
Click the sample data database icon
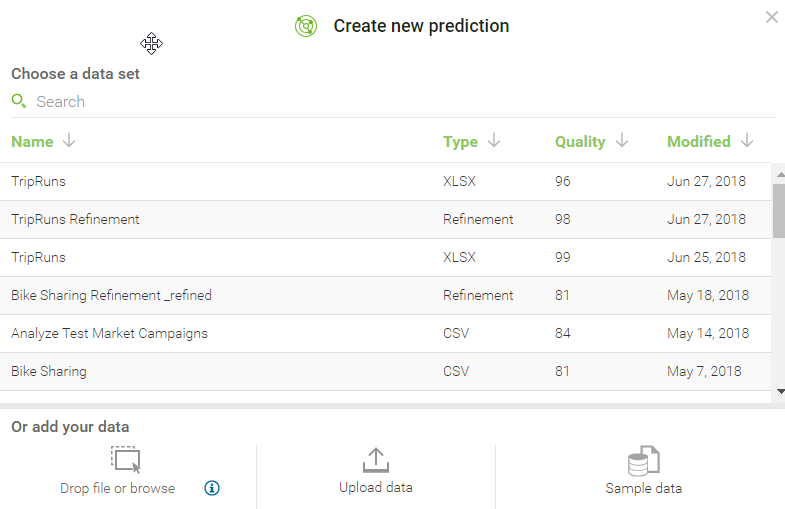pyautogui.click(x=643, y=461)
